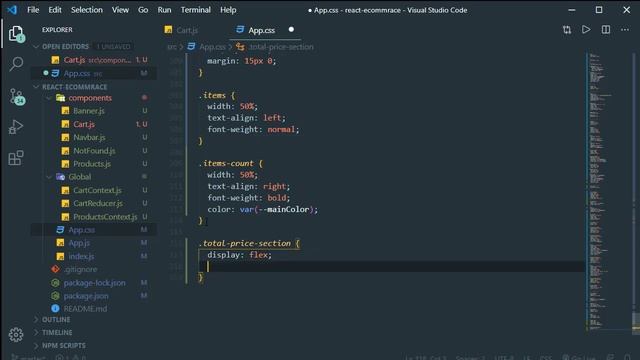The width and height of the screenshot is (640, 360).
Task: Click the Explorer panel title
Action: (x=57, y=30)
